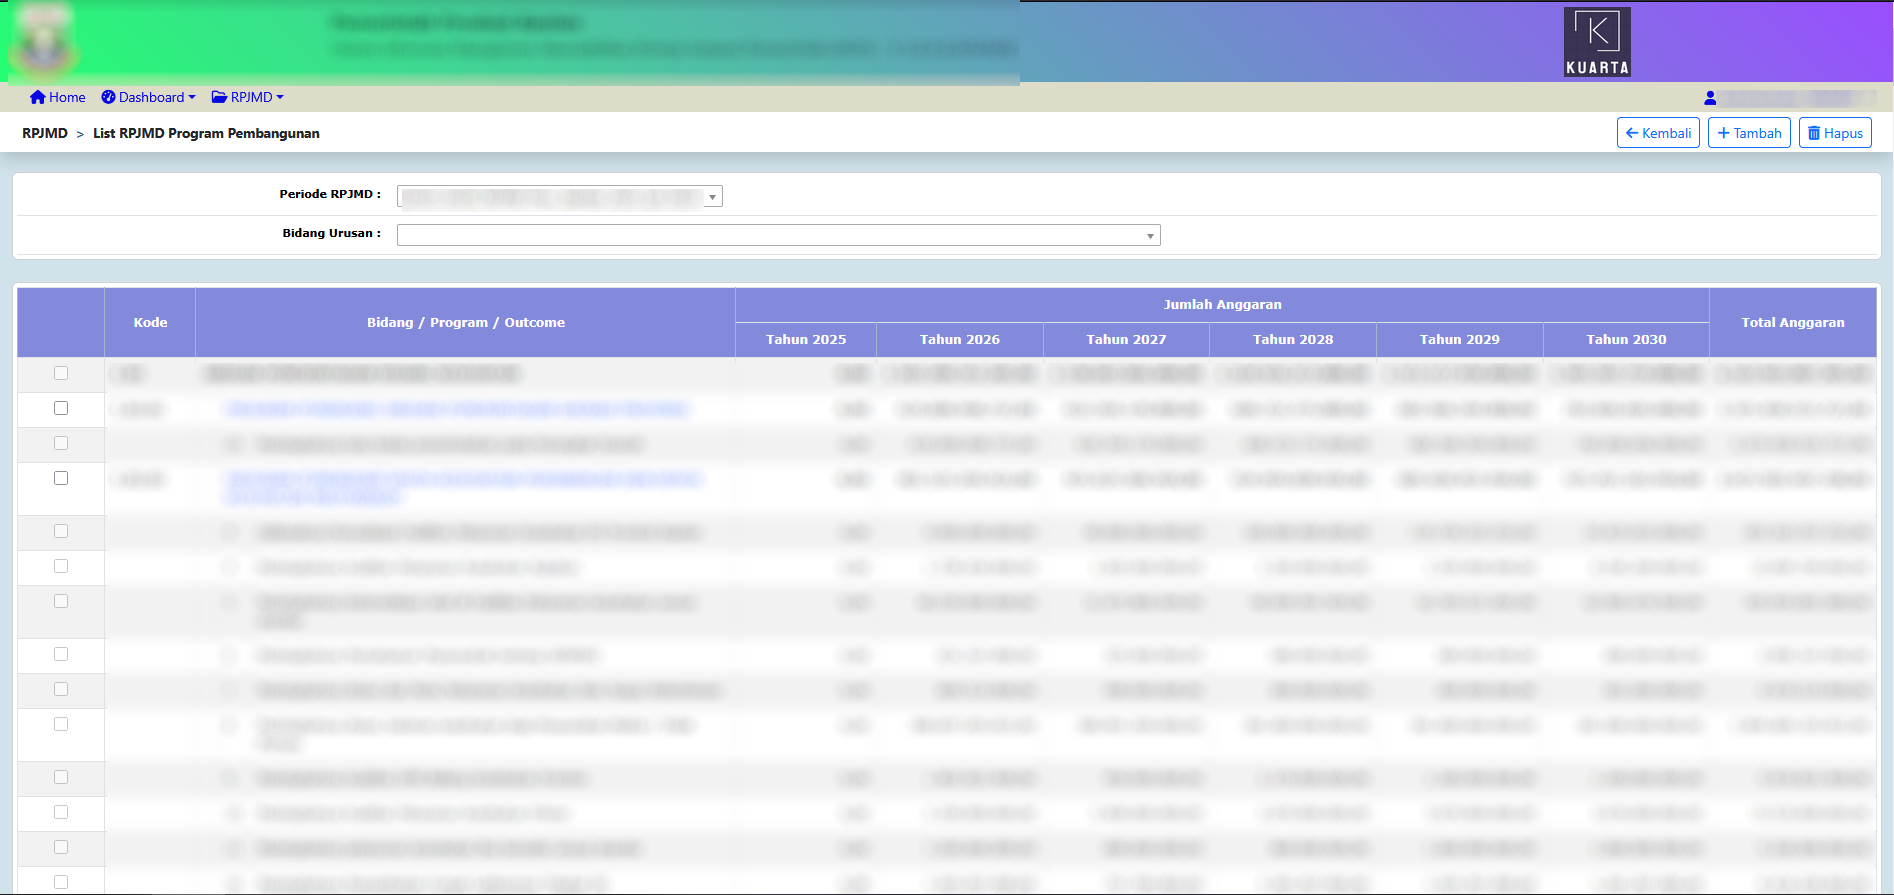
Task: Tick the fourth table row checkbox
Action: click(61, 478)
